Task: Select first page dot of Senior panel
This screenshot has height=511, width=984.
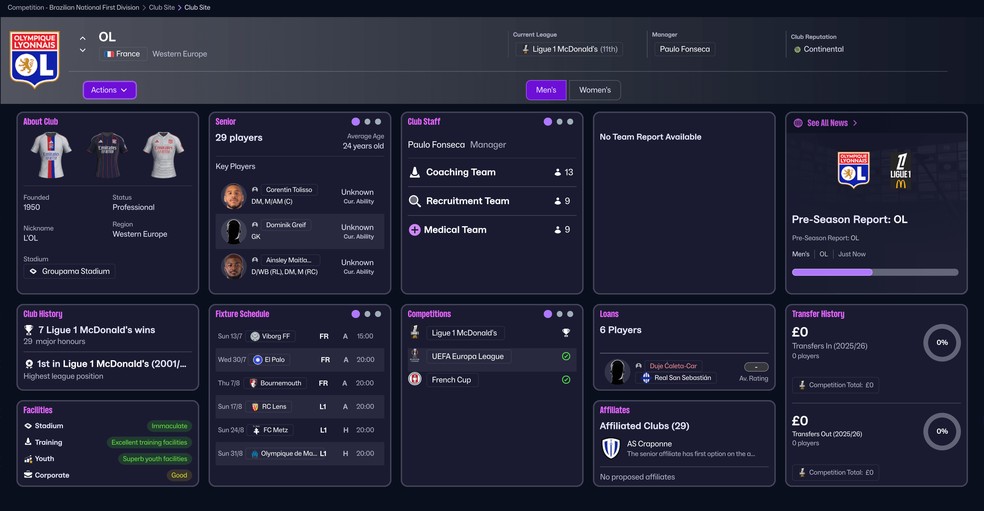Action: coord(356,122)
